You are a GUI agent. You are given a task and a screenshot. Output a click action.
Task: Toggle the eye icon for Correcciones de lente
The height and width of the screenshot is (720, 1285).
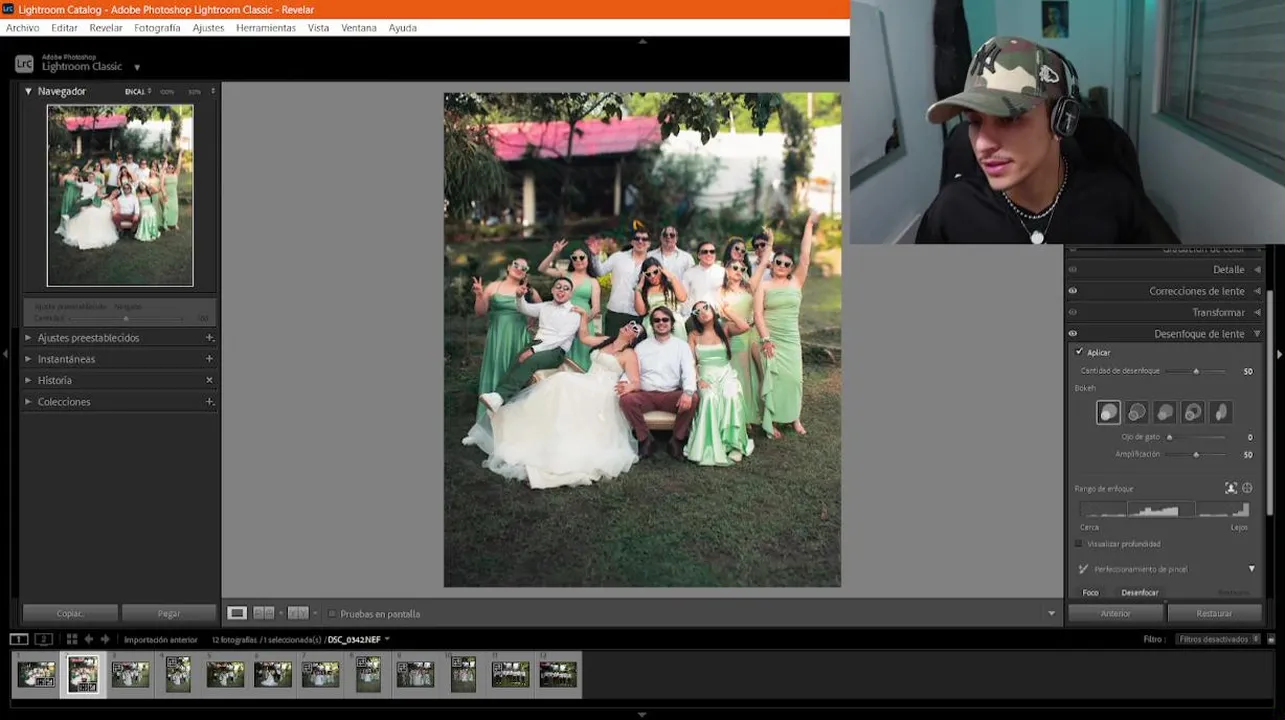pyautogui.click(x=1072, y=291)
